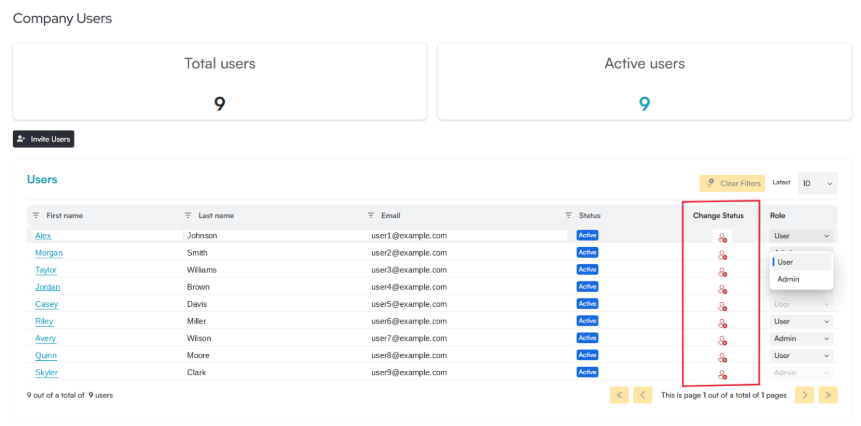Toggle status icon for Riley Miller
This screenshot has width=861, height=426.
[722, 323]
